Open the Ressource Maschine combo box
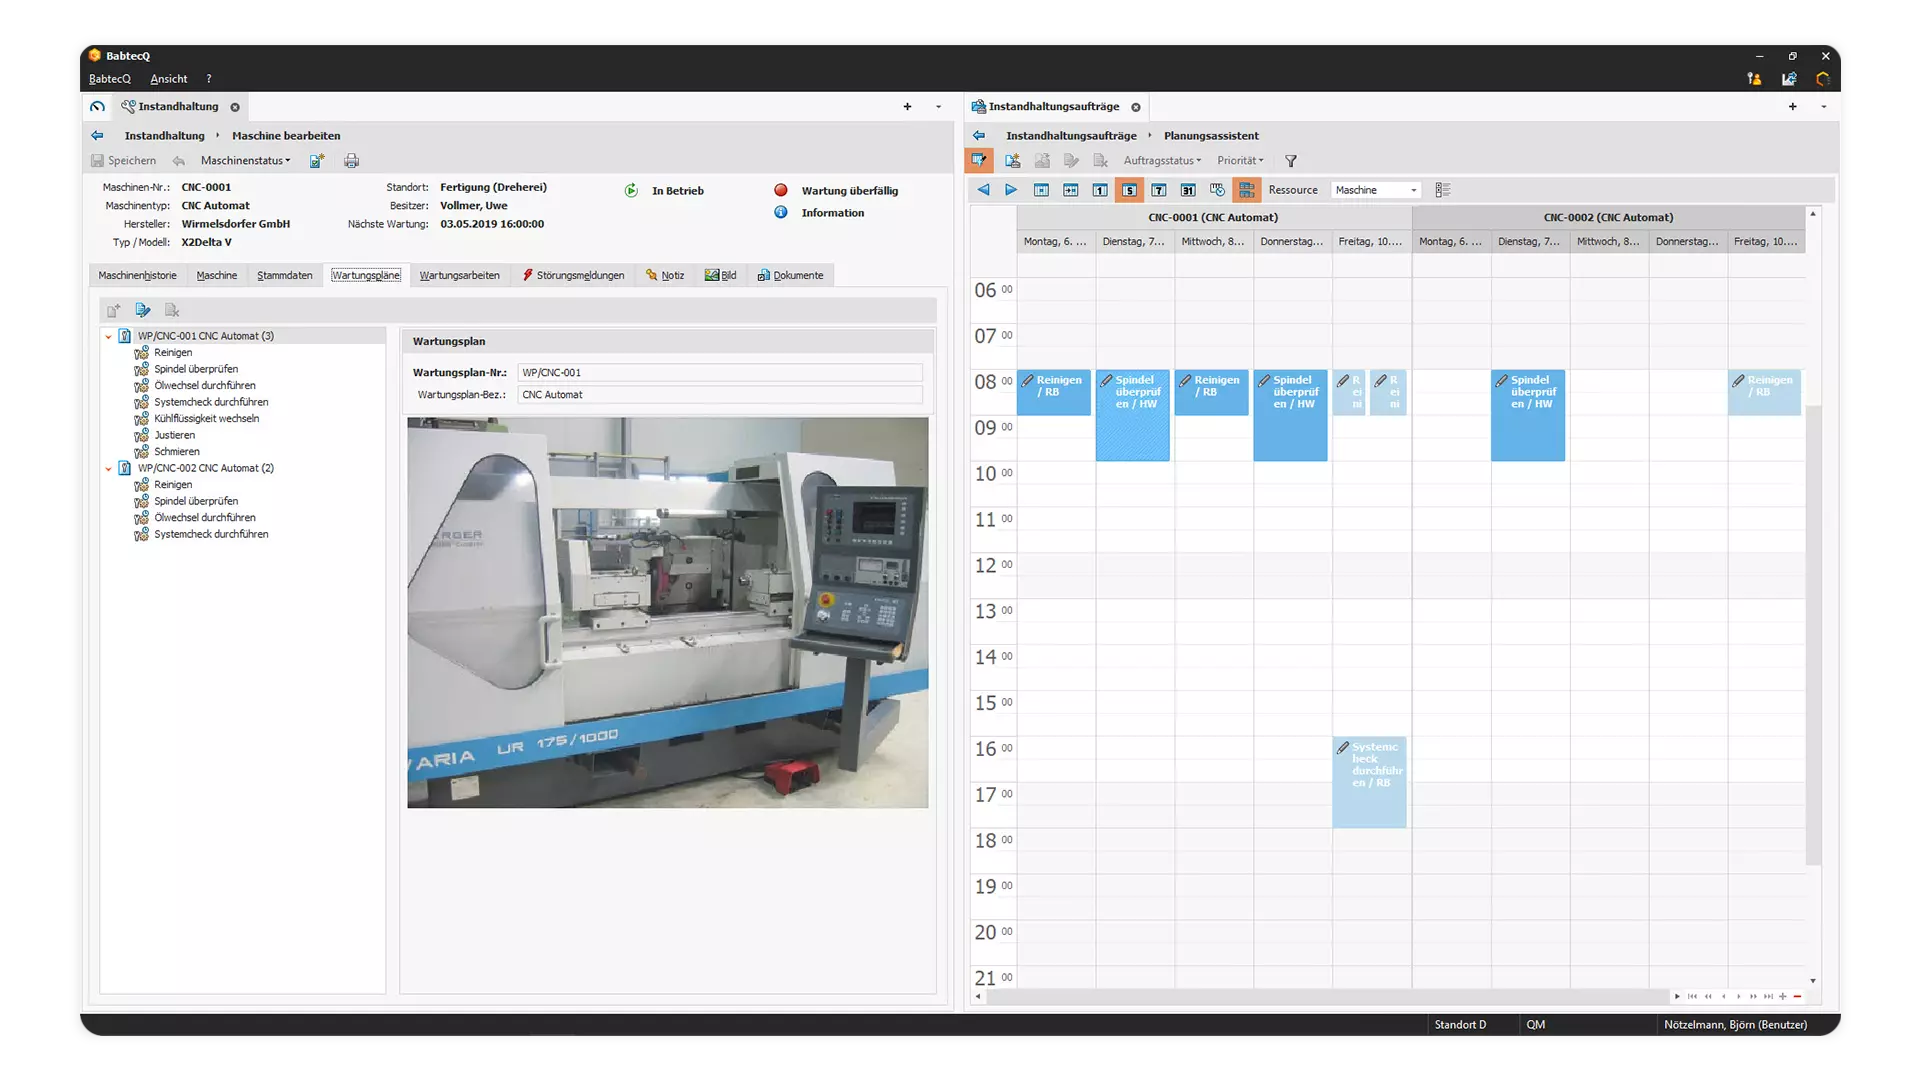Image resolution: width=1920 pixels, height=1080 pixels. [1376, 190]
